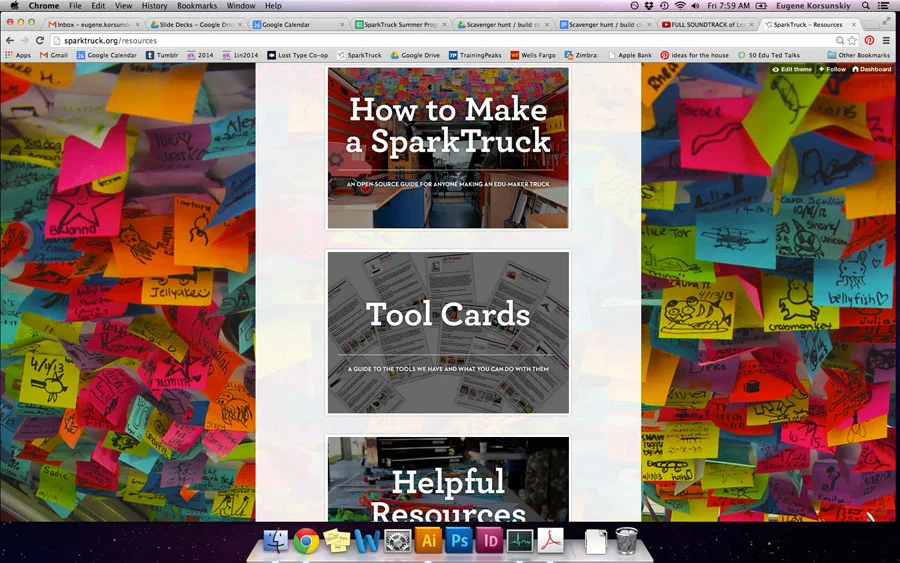Open Stickies from the dock

(337, 541)
